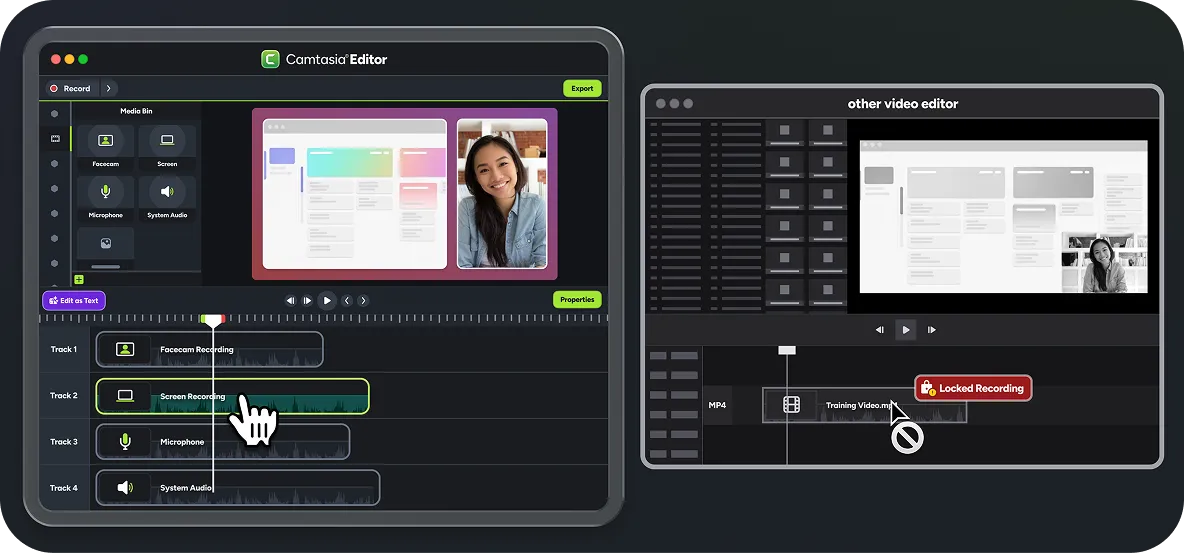The image size is (1184, 553).
Task: Expand the arrow next to Record
Action: click(108, 88)
